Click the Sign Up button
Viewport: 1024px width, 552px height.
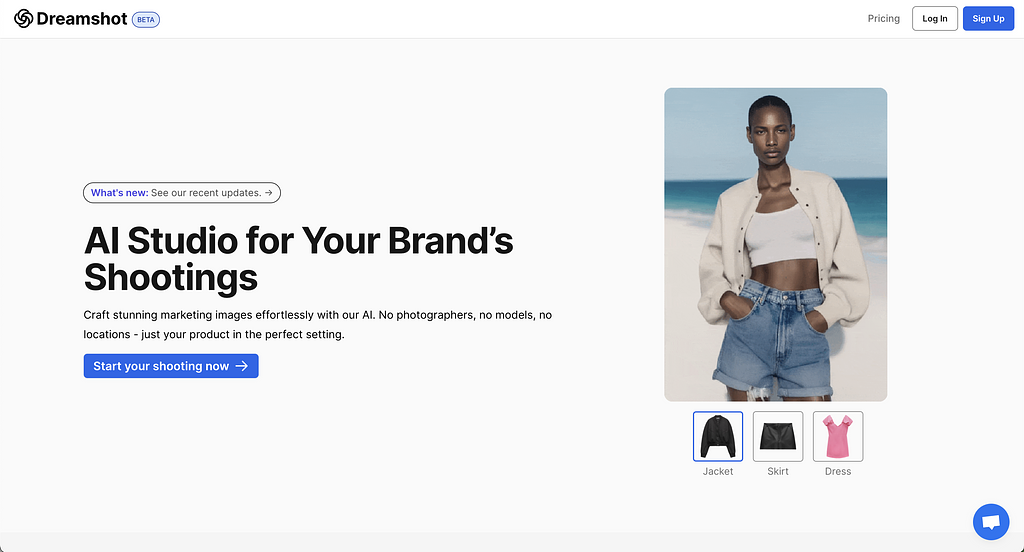(x=988, y=18)
